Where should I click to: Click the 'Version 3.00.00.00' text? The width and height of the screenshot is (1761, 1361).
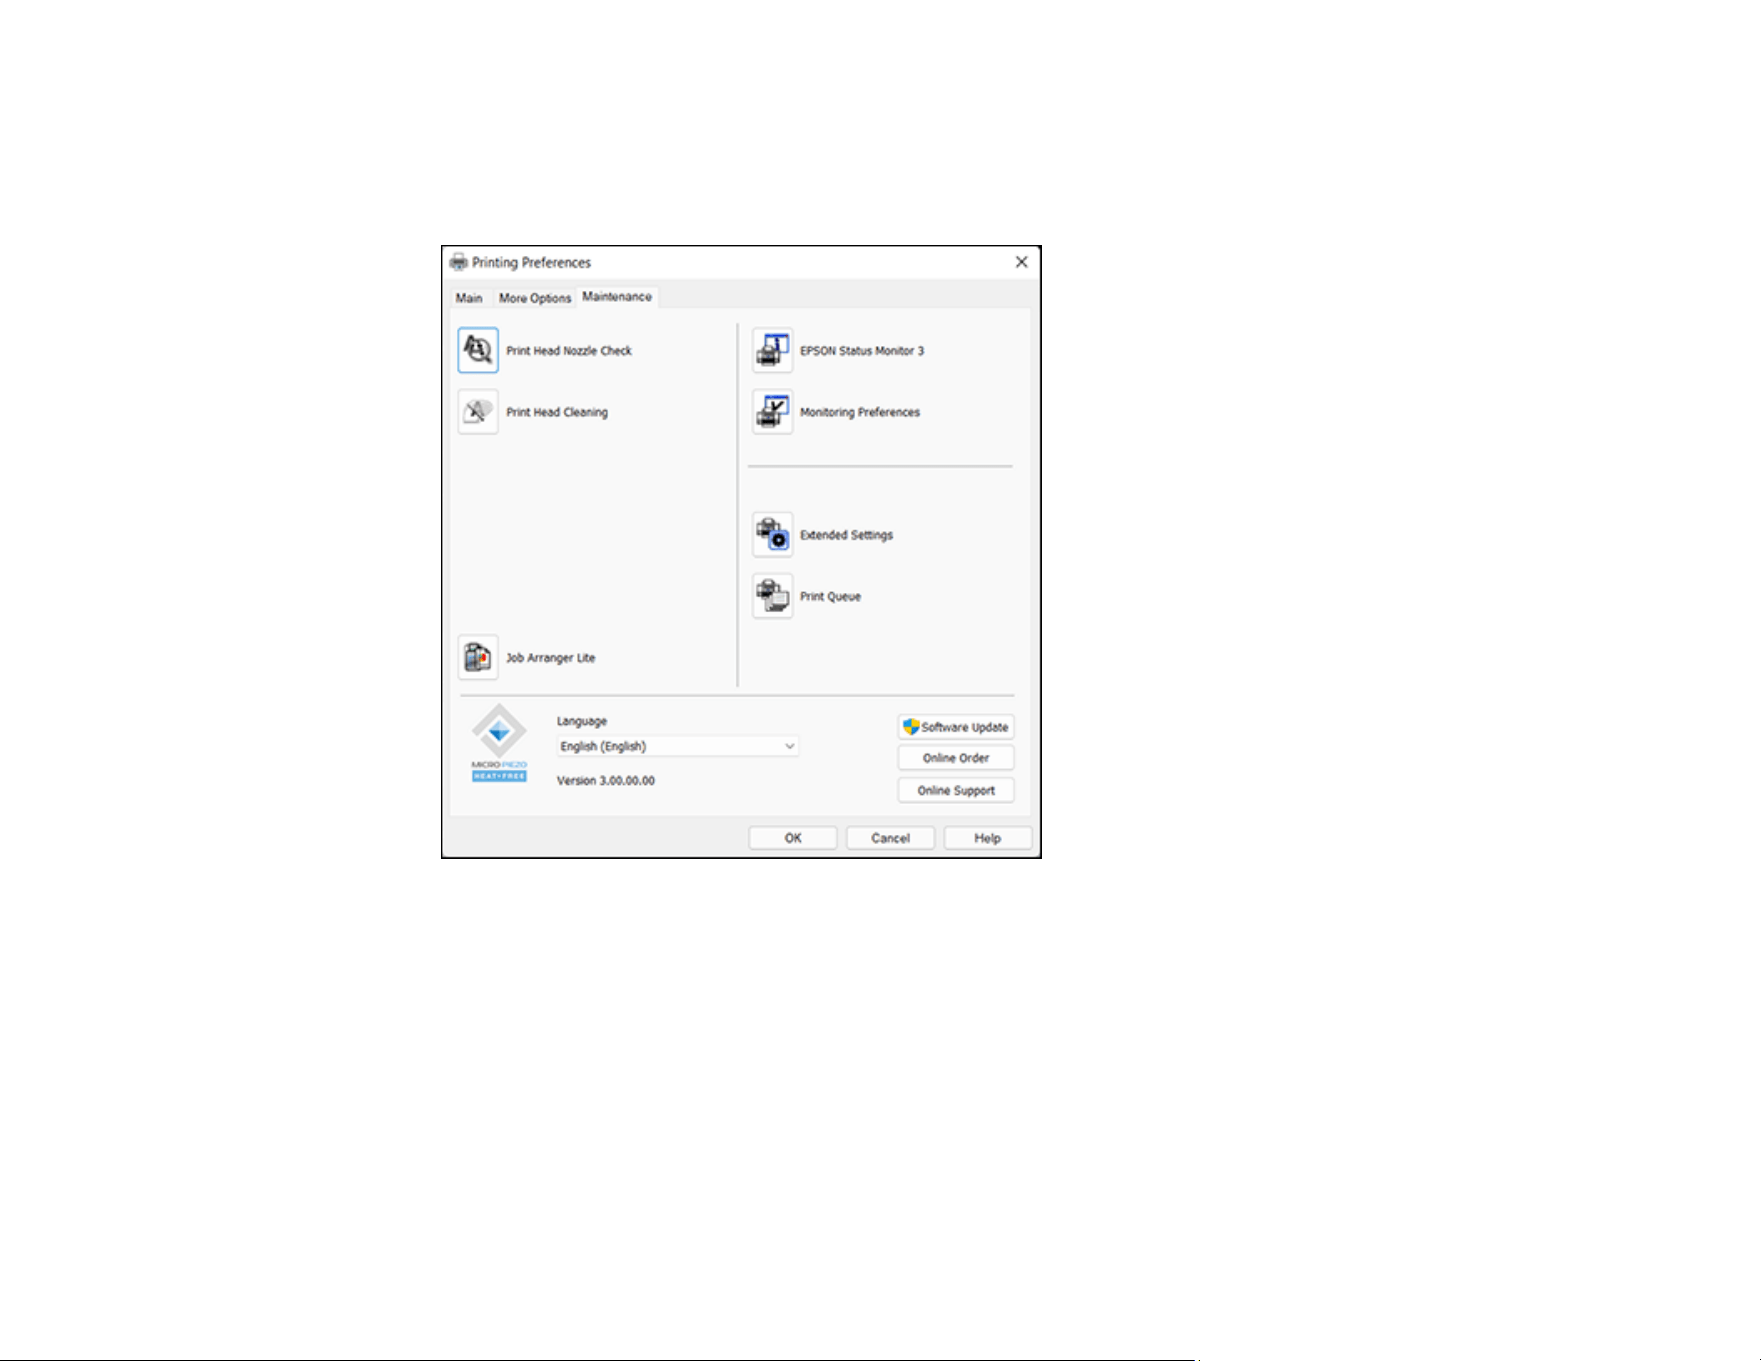tap(606, 781)
